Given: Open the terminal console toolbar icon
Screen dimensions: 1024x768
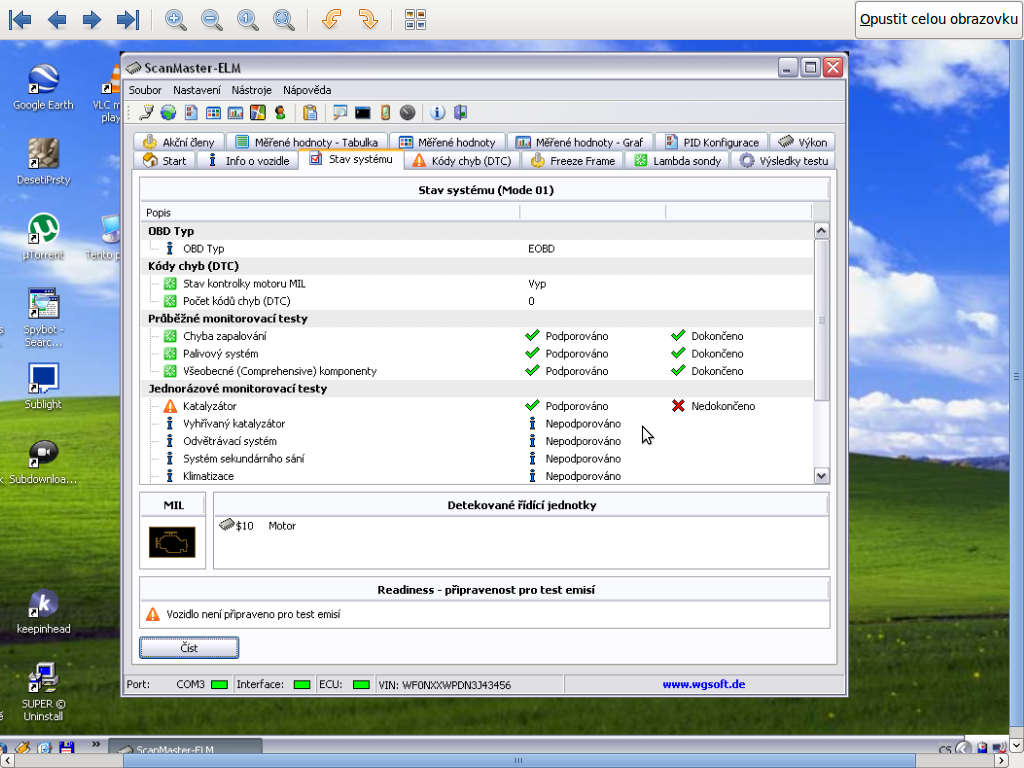Looking at the screenshot, I should coord(363,113).
